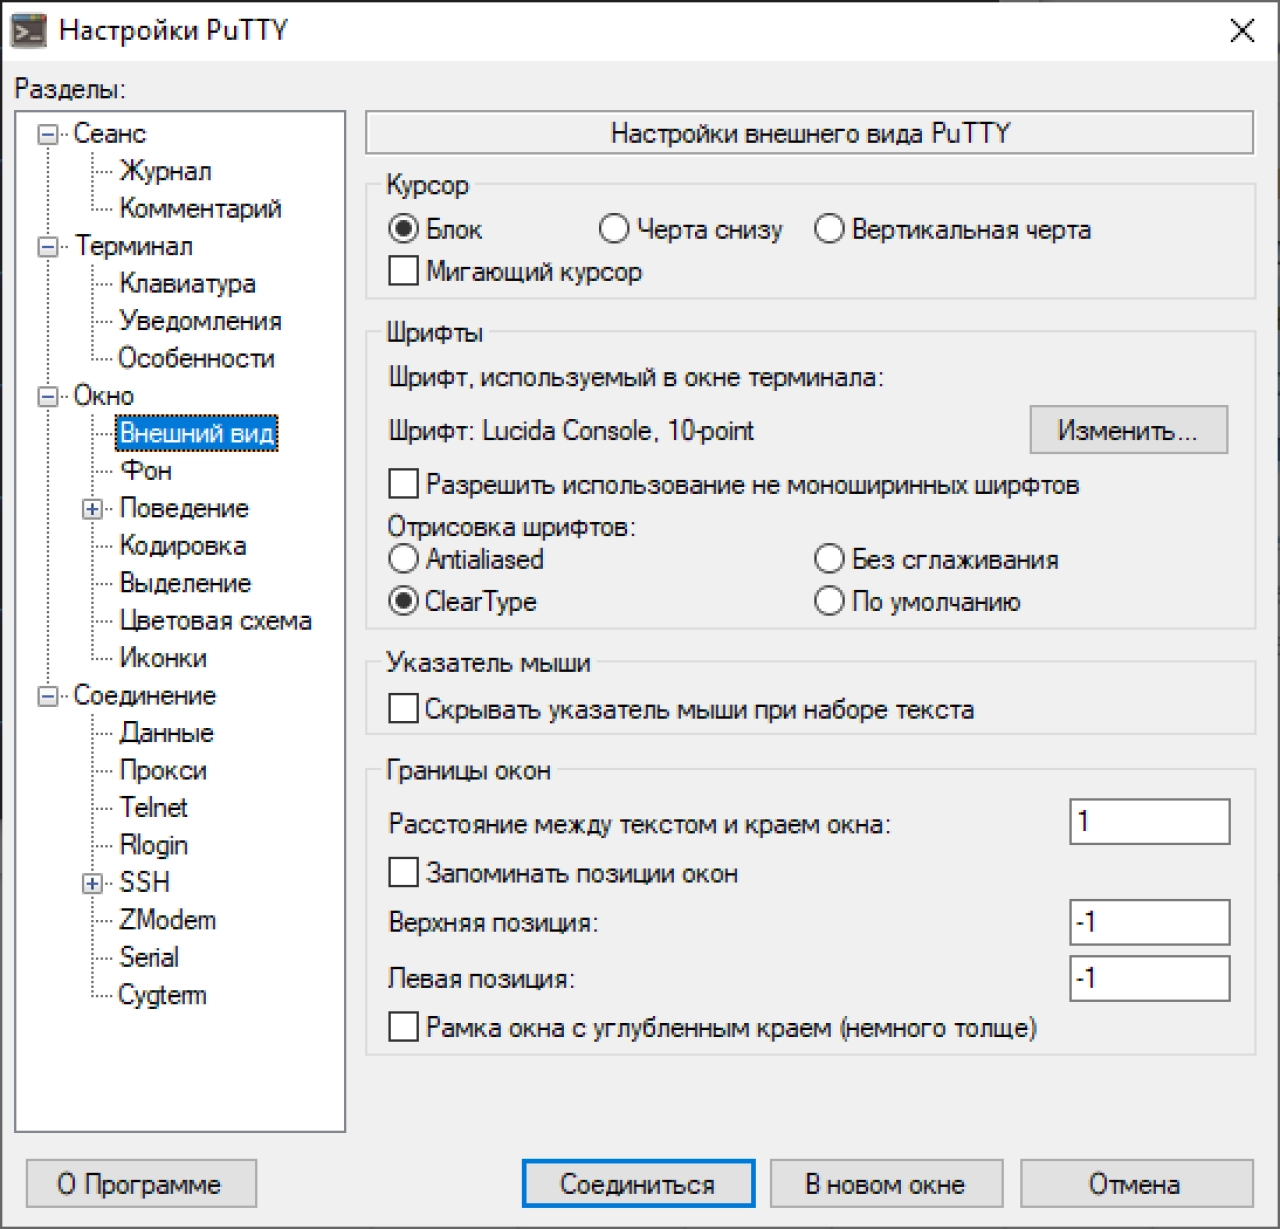Go to the Клавиатура settings
This screenshot has height=1229, width=1280.
[x=188, y=283]
